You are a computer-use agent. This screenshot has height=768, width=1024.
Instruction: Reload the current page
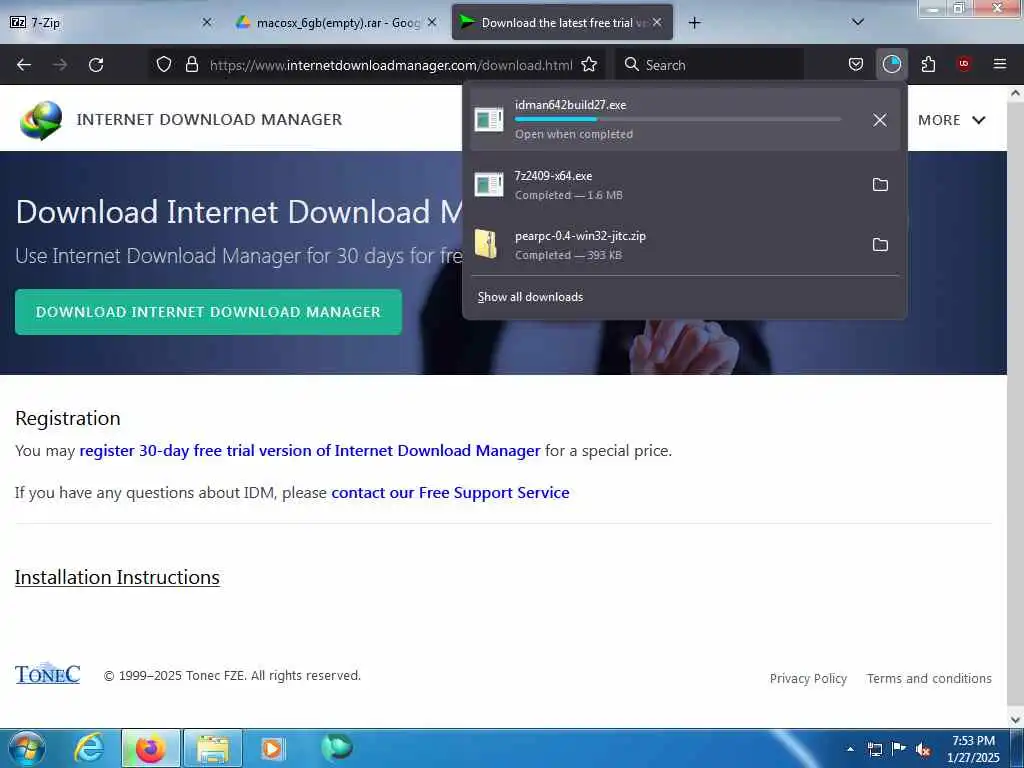click(x=96, y=65)
